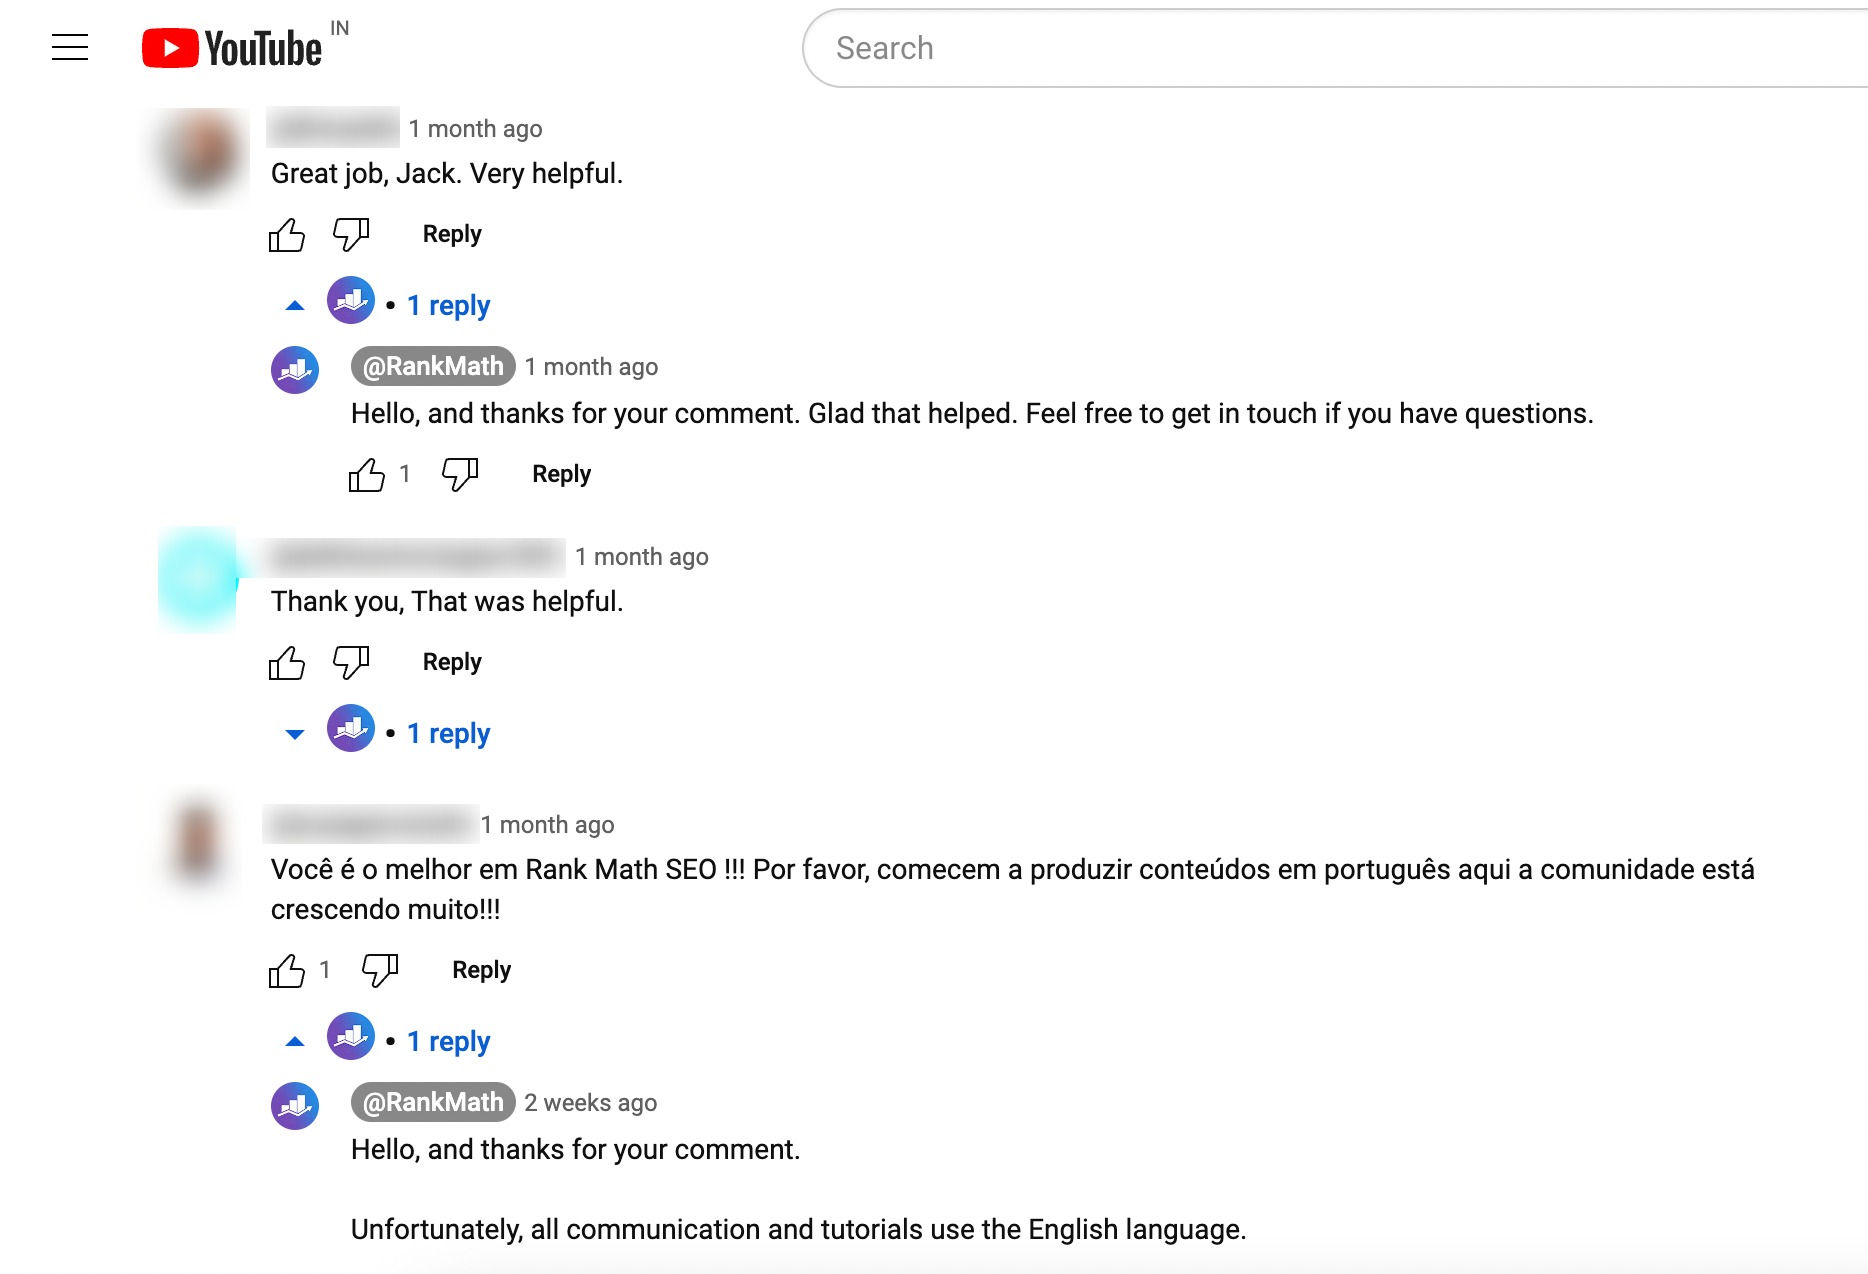
Task: Collapse replies under the first comment
Action: click(x=295, y=303)
